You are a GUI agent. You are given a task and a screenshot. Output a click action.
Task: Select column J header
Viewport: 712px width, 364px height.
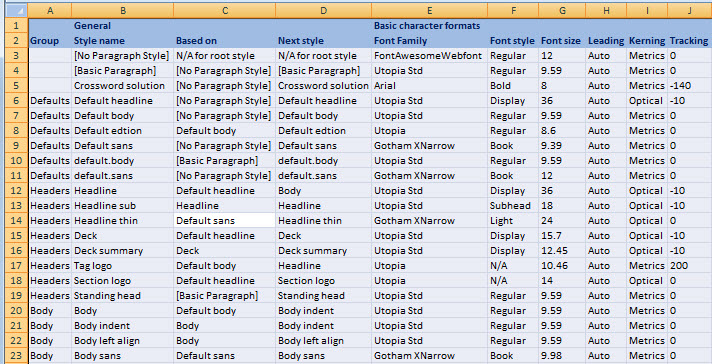tap(689, 10)
